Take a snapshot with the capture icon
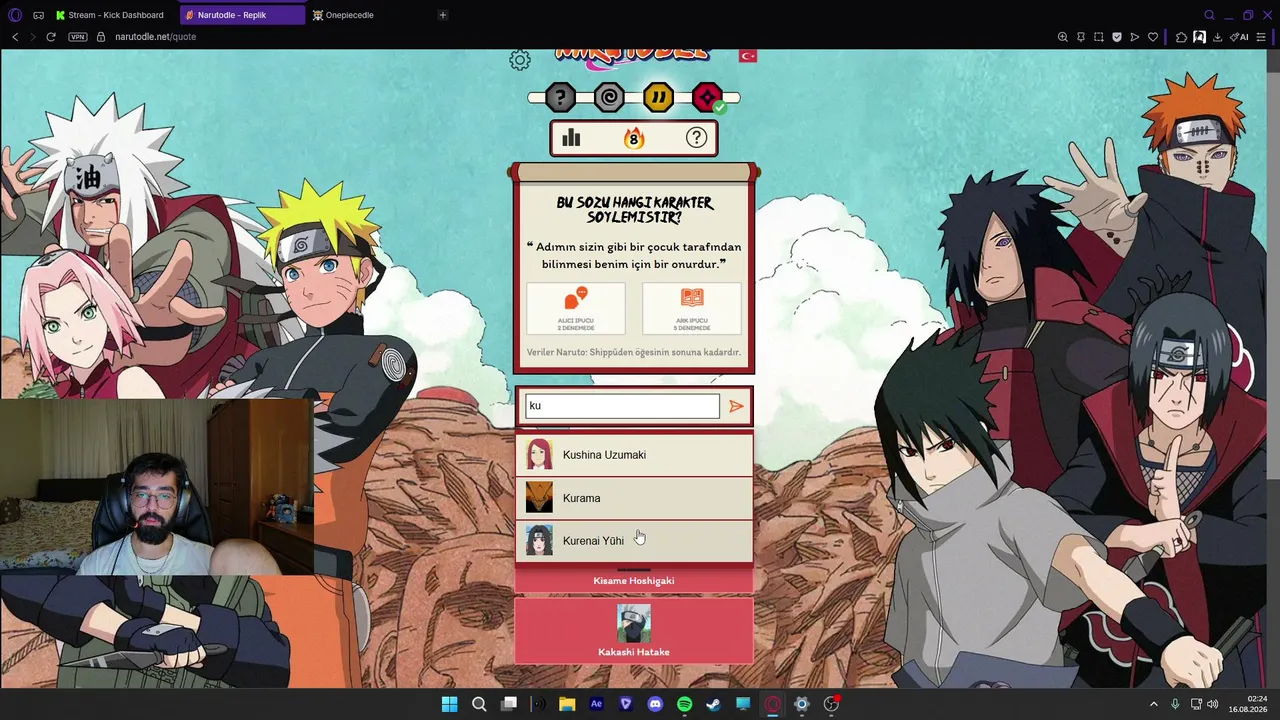Screen dimensions: 1280x720 point(1099,37)
